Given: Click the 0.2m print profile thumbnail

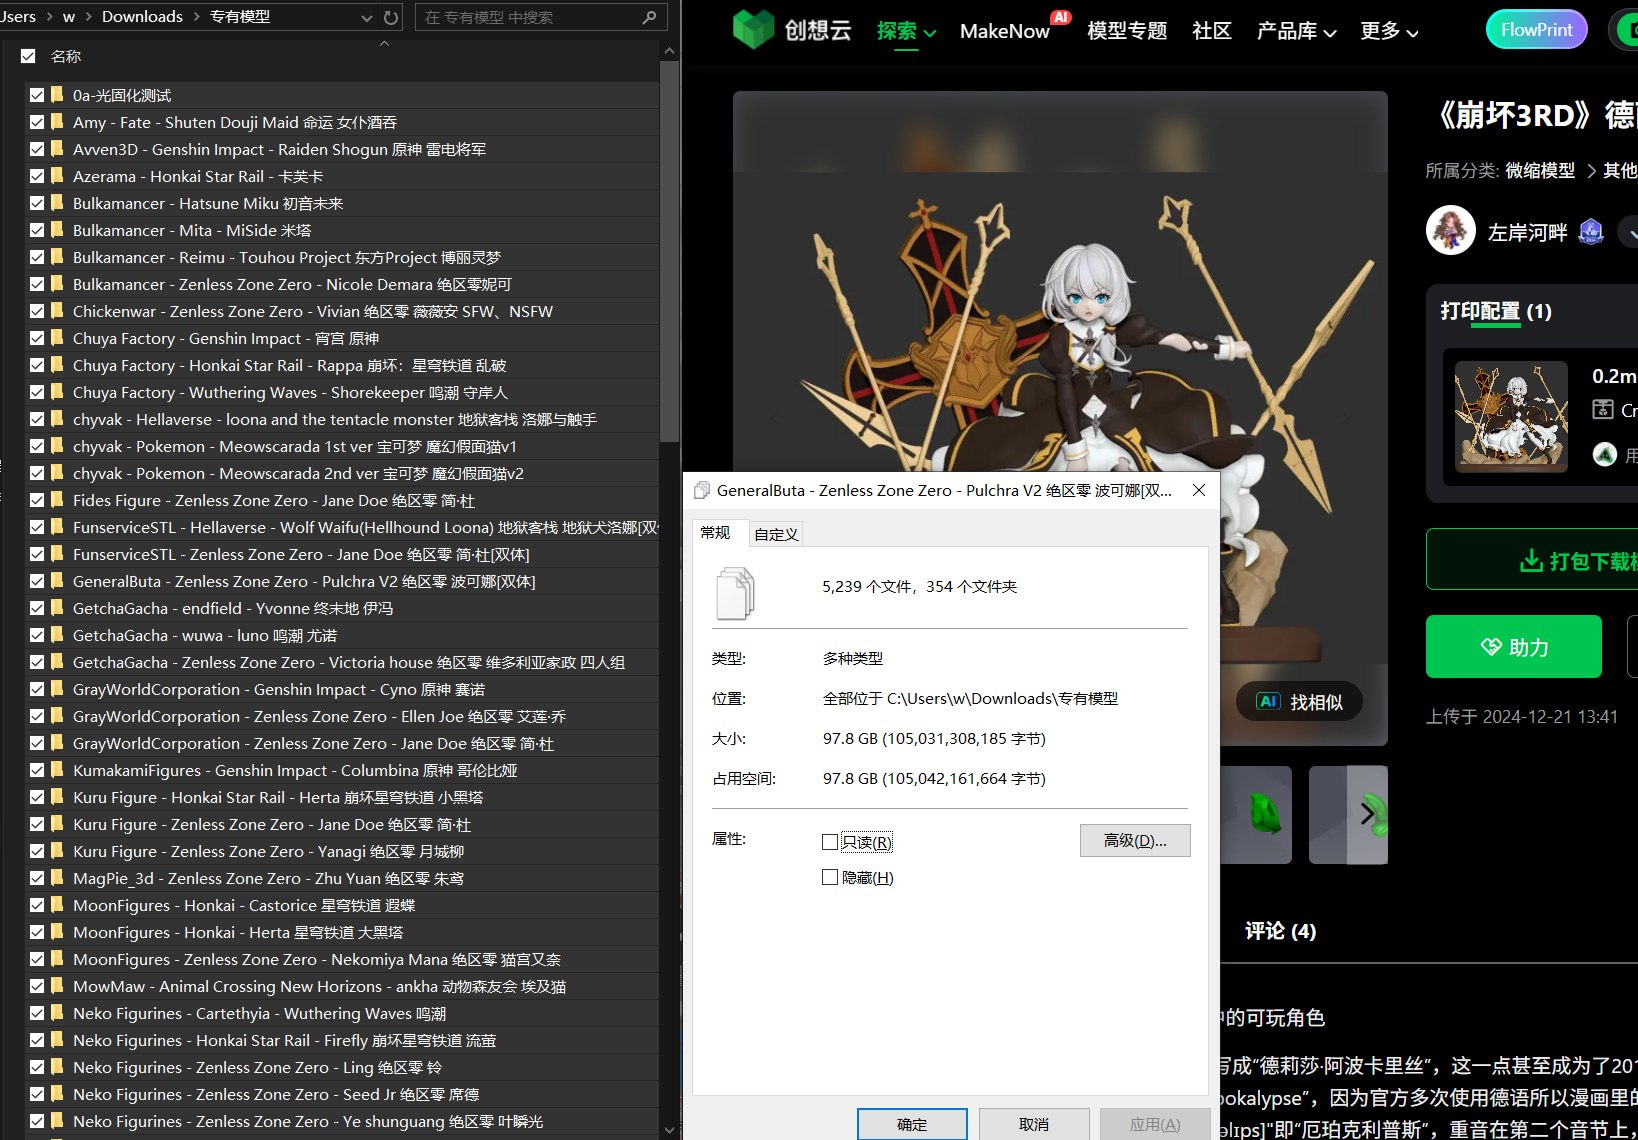Looking at the screenshot, I should point(1511,417).
